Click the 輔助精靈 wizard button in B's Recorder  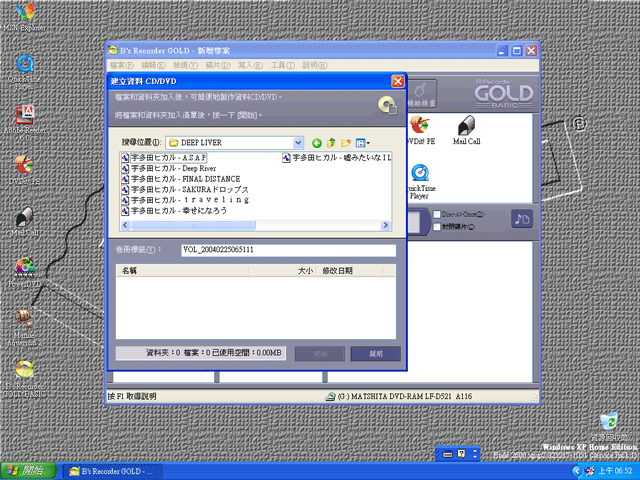[422, 94]
